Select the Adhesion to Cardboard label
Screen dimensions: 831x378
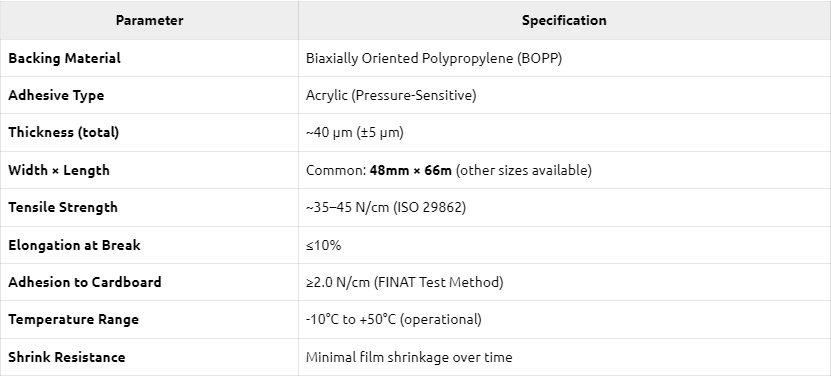tap(85, 282)
